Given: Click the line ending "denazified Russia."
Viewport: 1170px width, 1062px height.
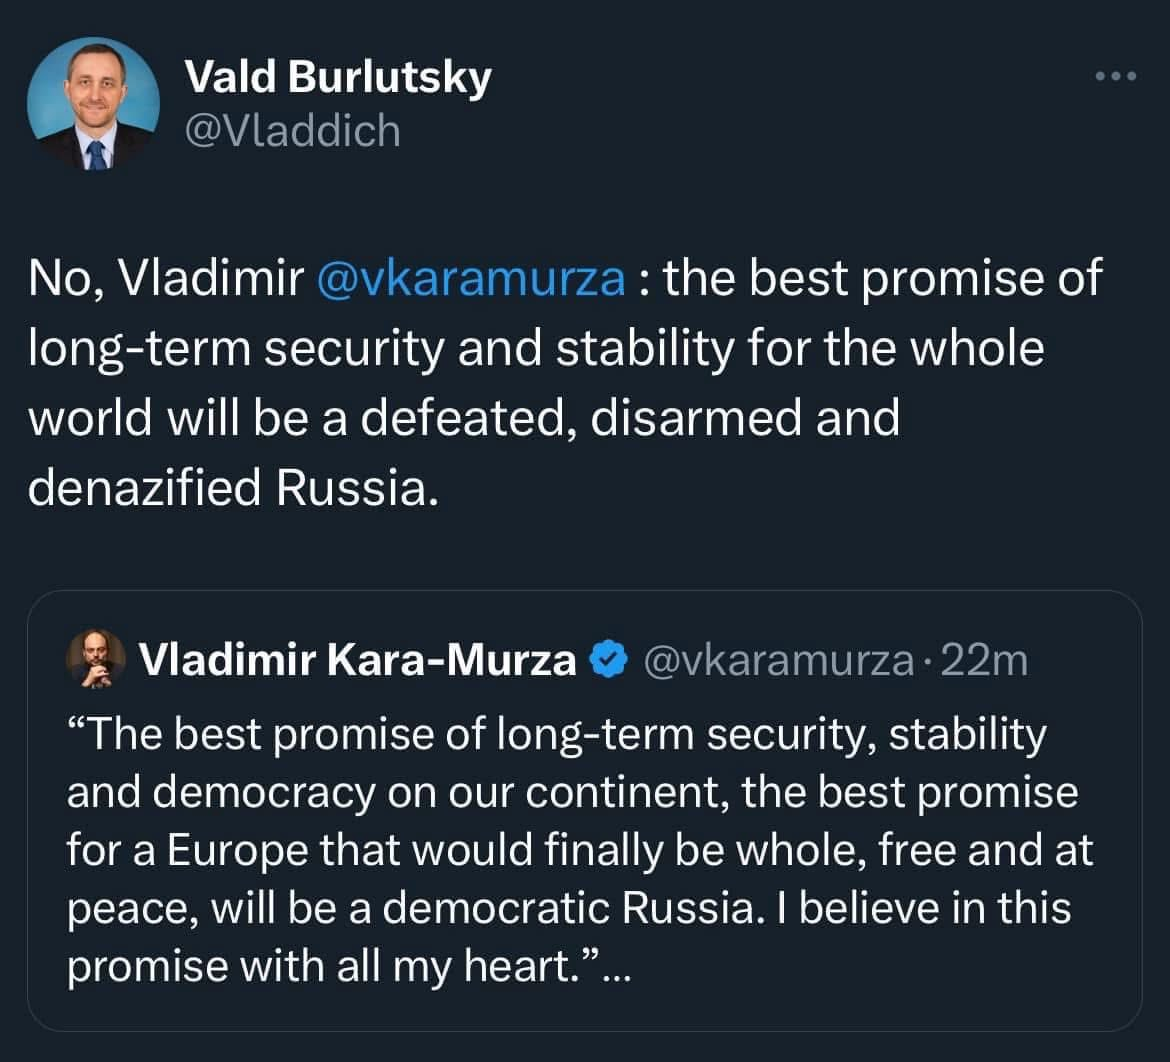Looking at the screenshot, I should click(234, 488).
